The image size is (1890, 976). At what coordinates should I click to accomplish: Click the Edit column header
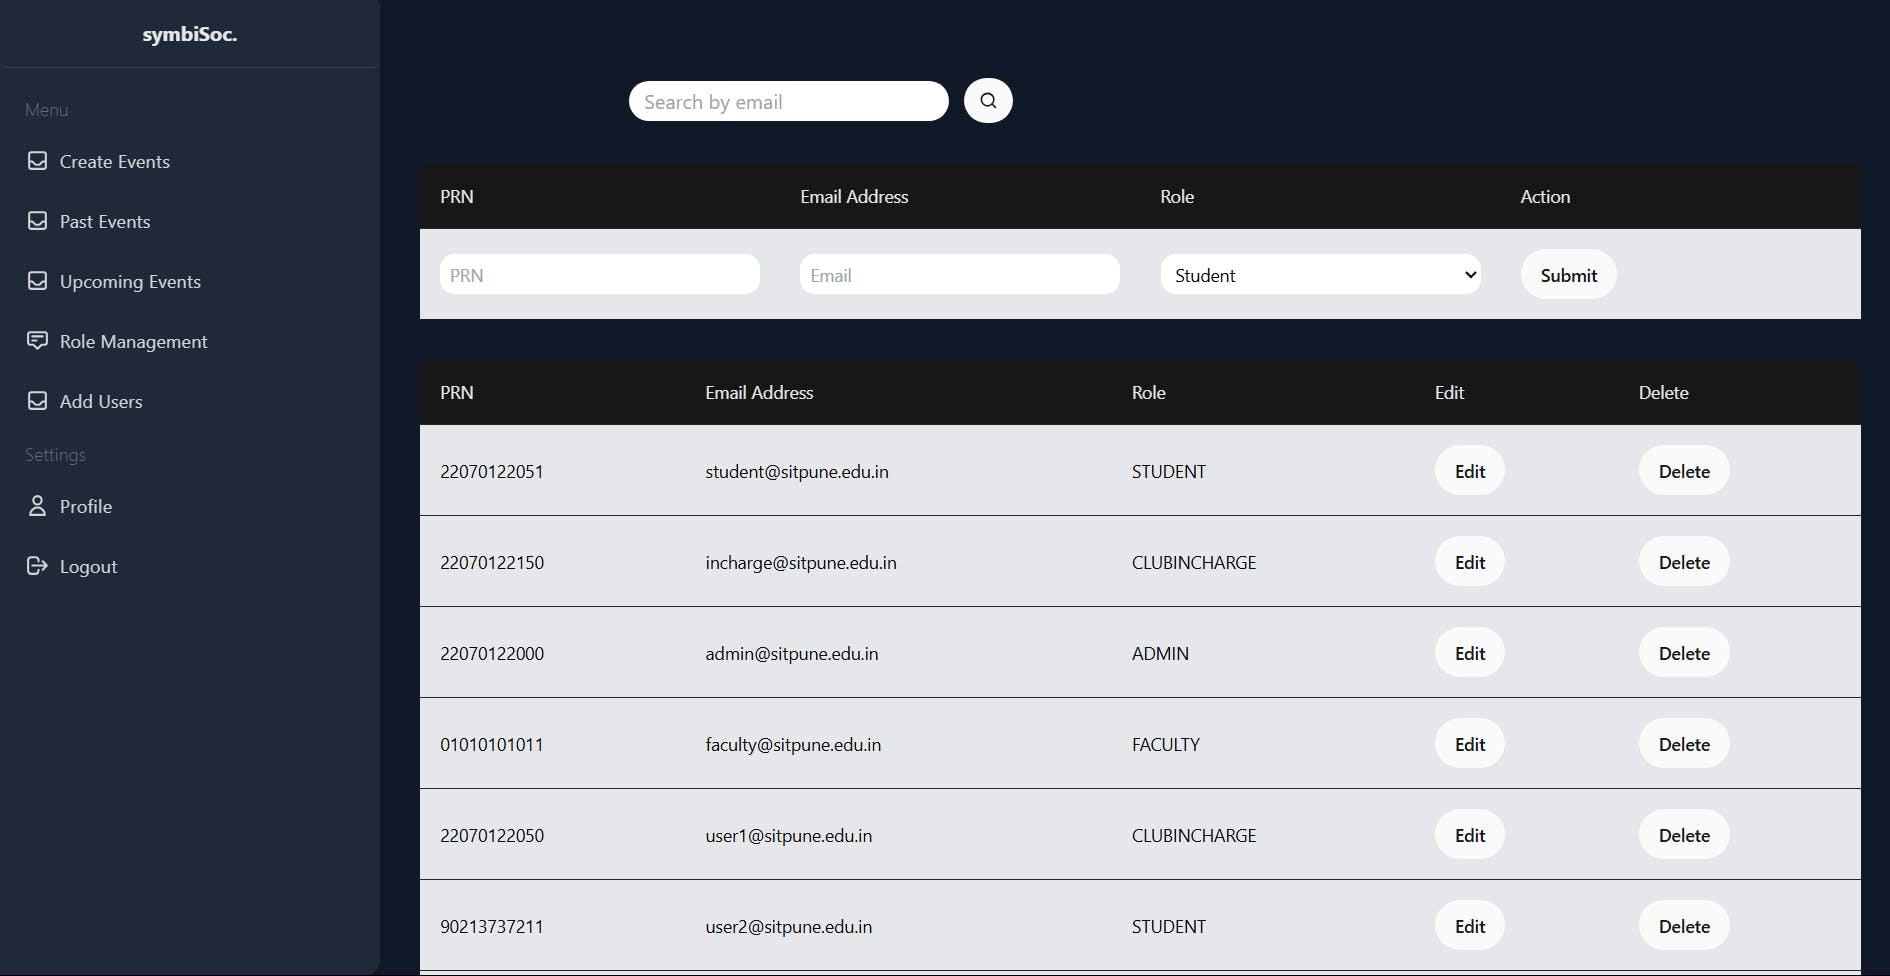[x=1449, y=393]
